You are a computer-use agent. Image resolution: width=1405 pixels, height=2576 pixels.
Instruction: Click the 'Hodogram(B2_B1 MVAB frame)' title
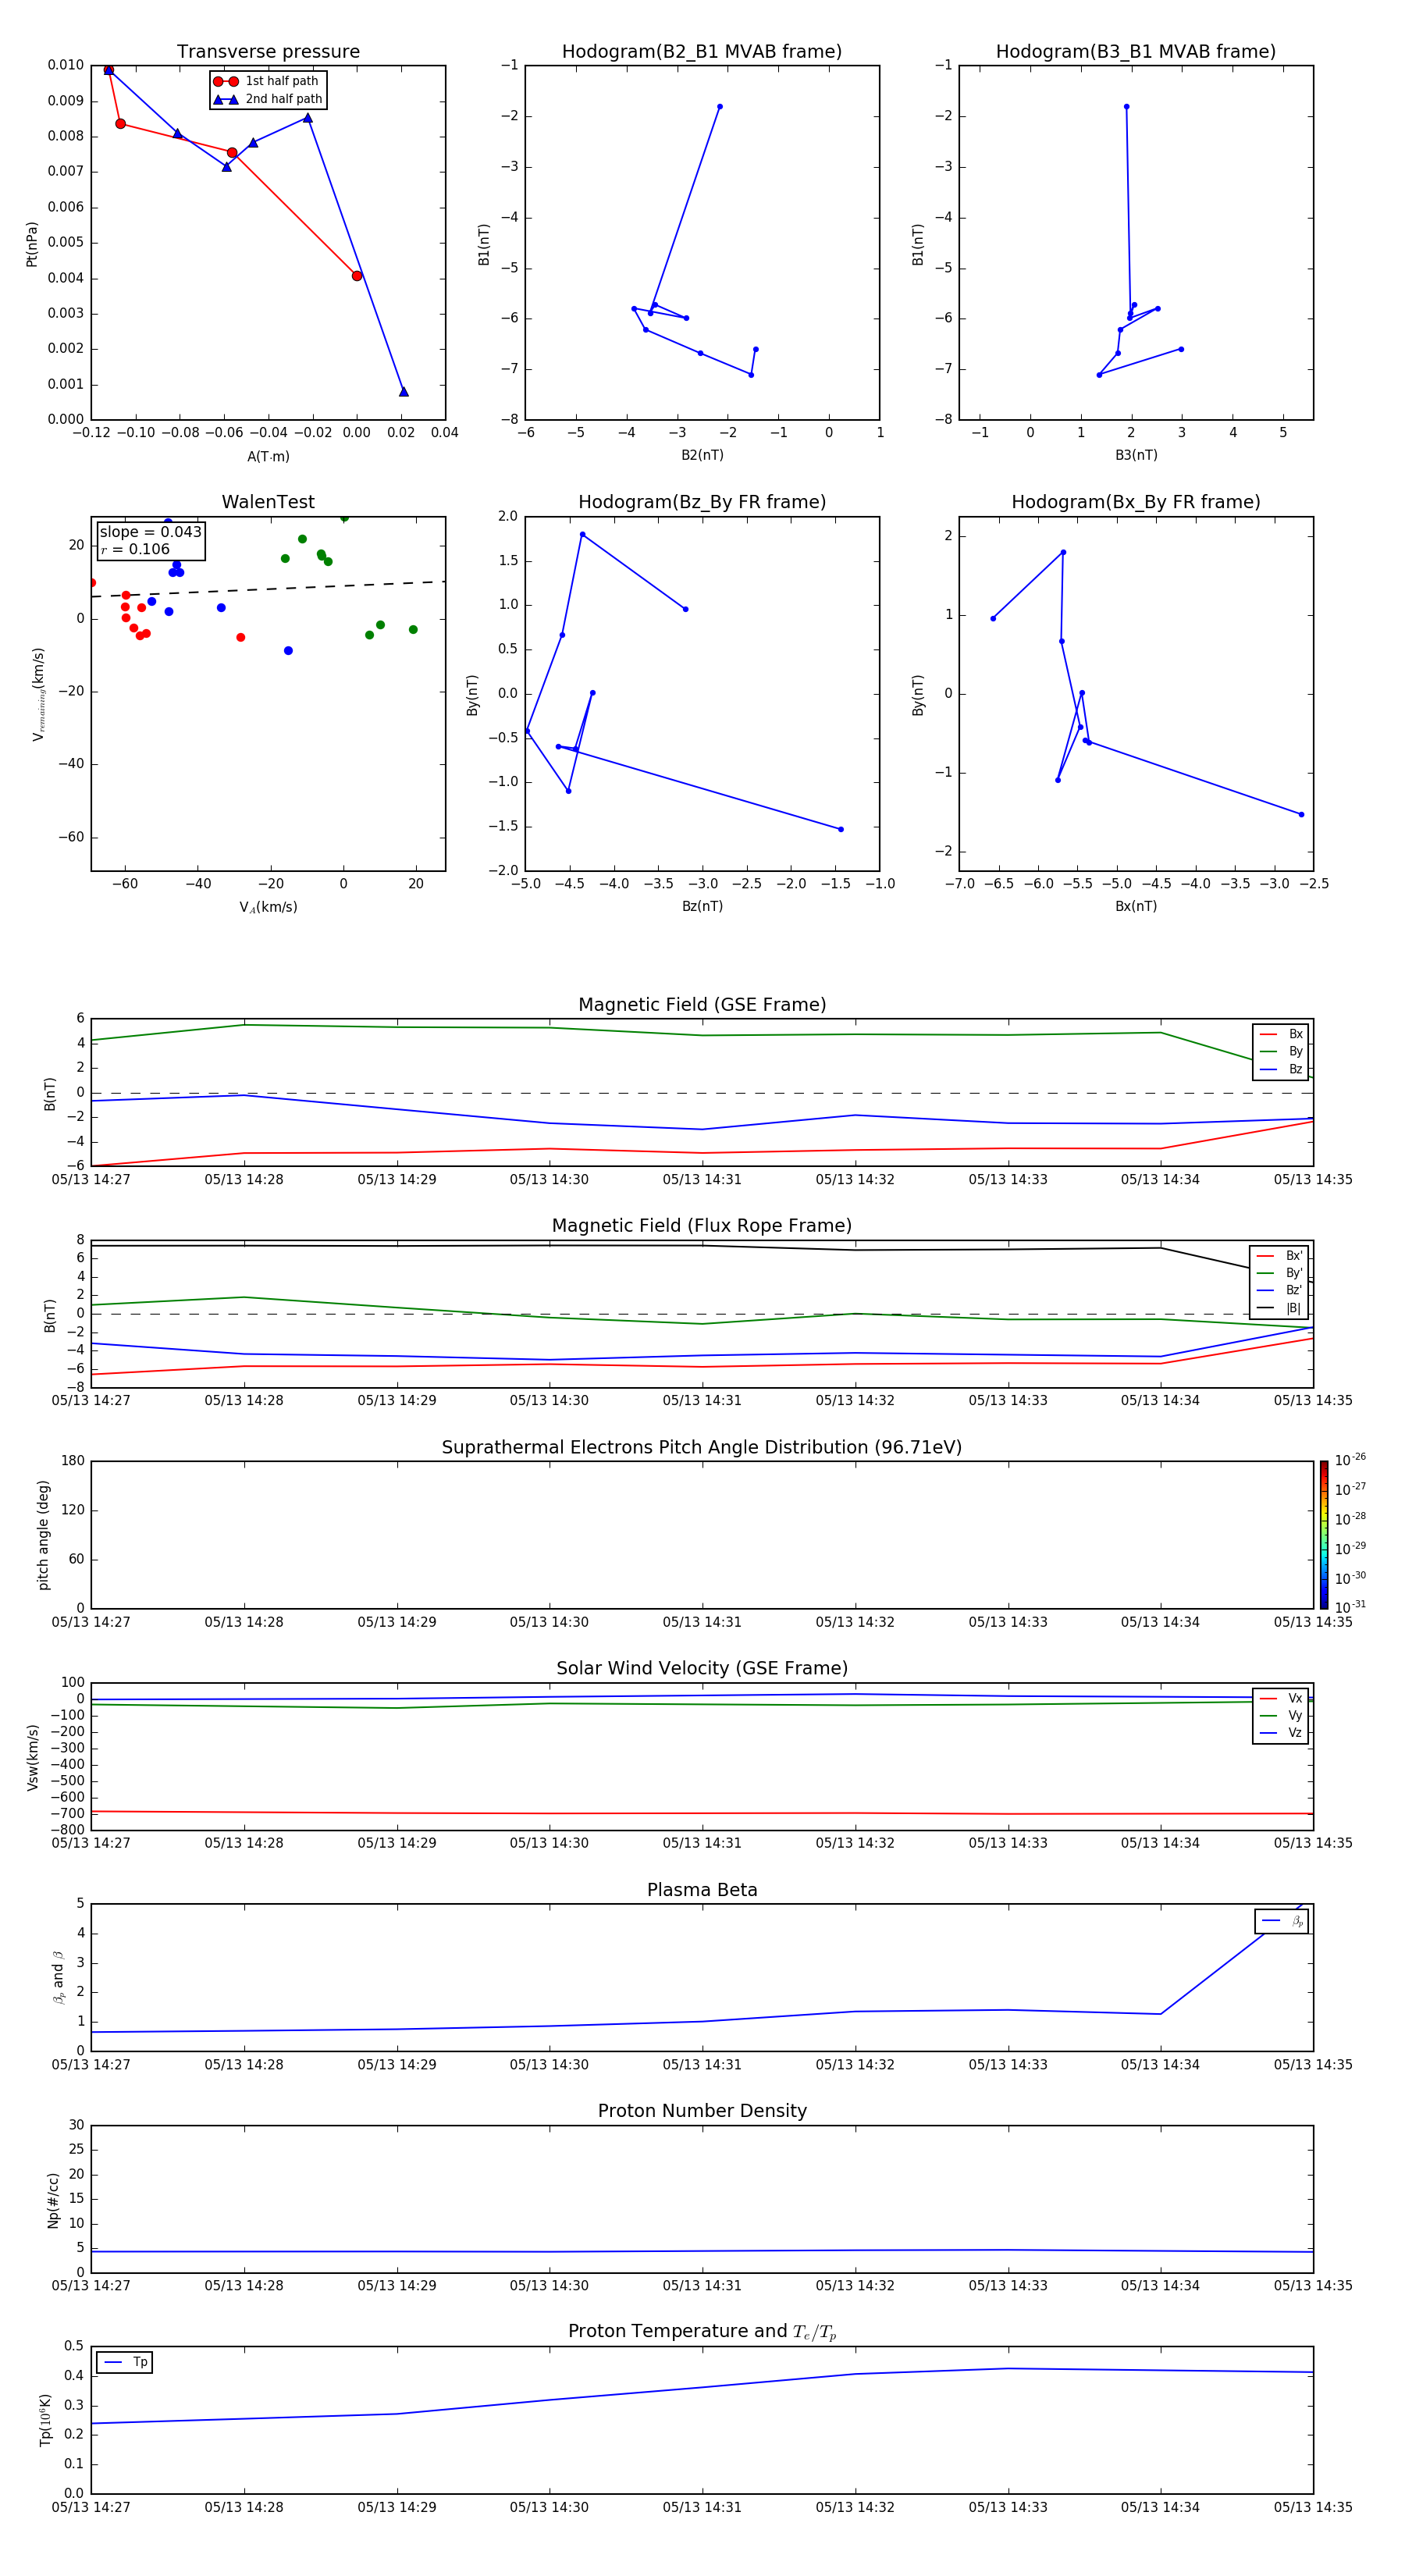pos(702,51)
